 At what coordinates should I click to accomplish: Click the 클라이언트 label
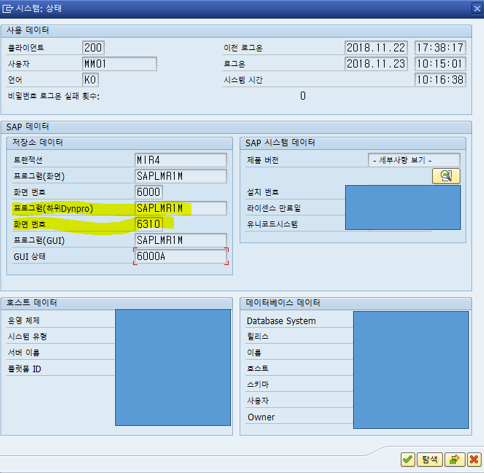coord(26,48)
